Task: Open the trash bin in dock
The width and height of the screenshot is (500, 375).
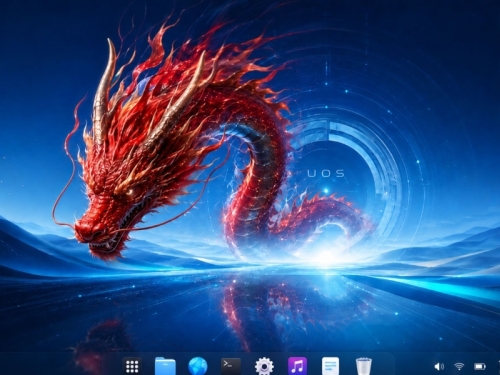Action: [364, 366]
